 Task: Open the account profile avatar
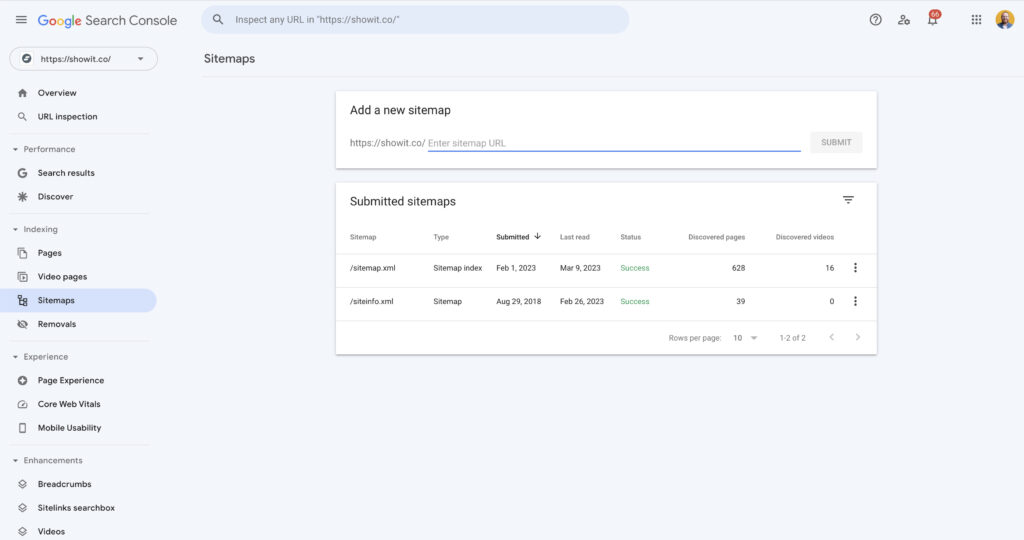[x=1004, y=20]
